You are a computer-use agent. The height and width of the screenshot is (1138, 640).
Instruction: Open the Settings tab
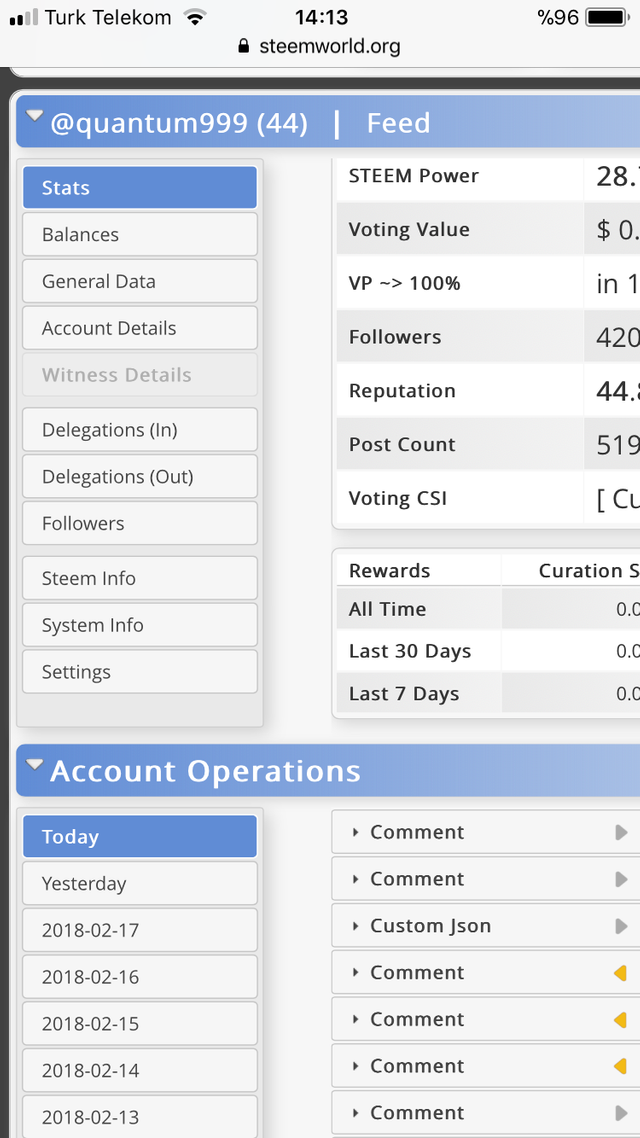(x=139, y=672)
